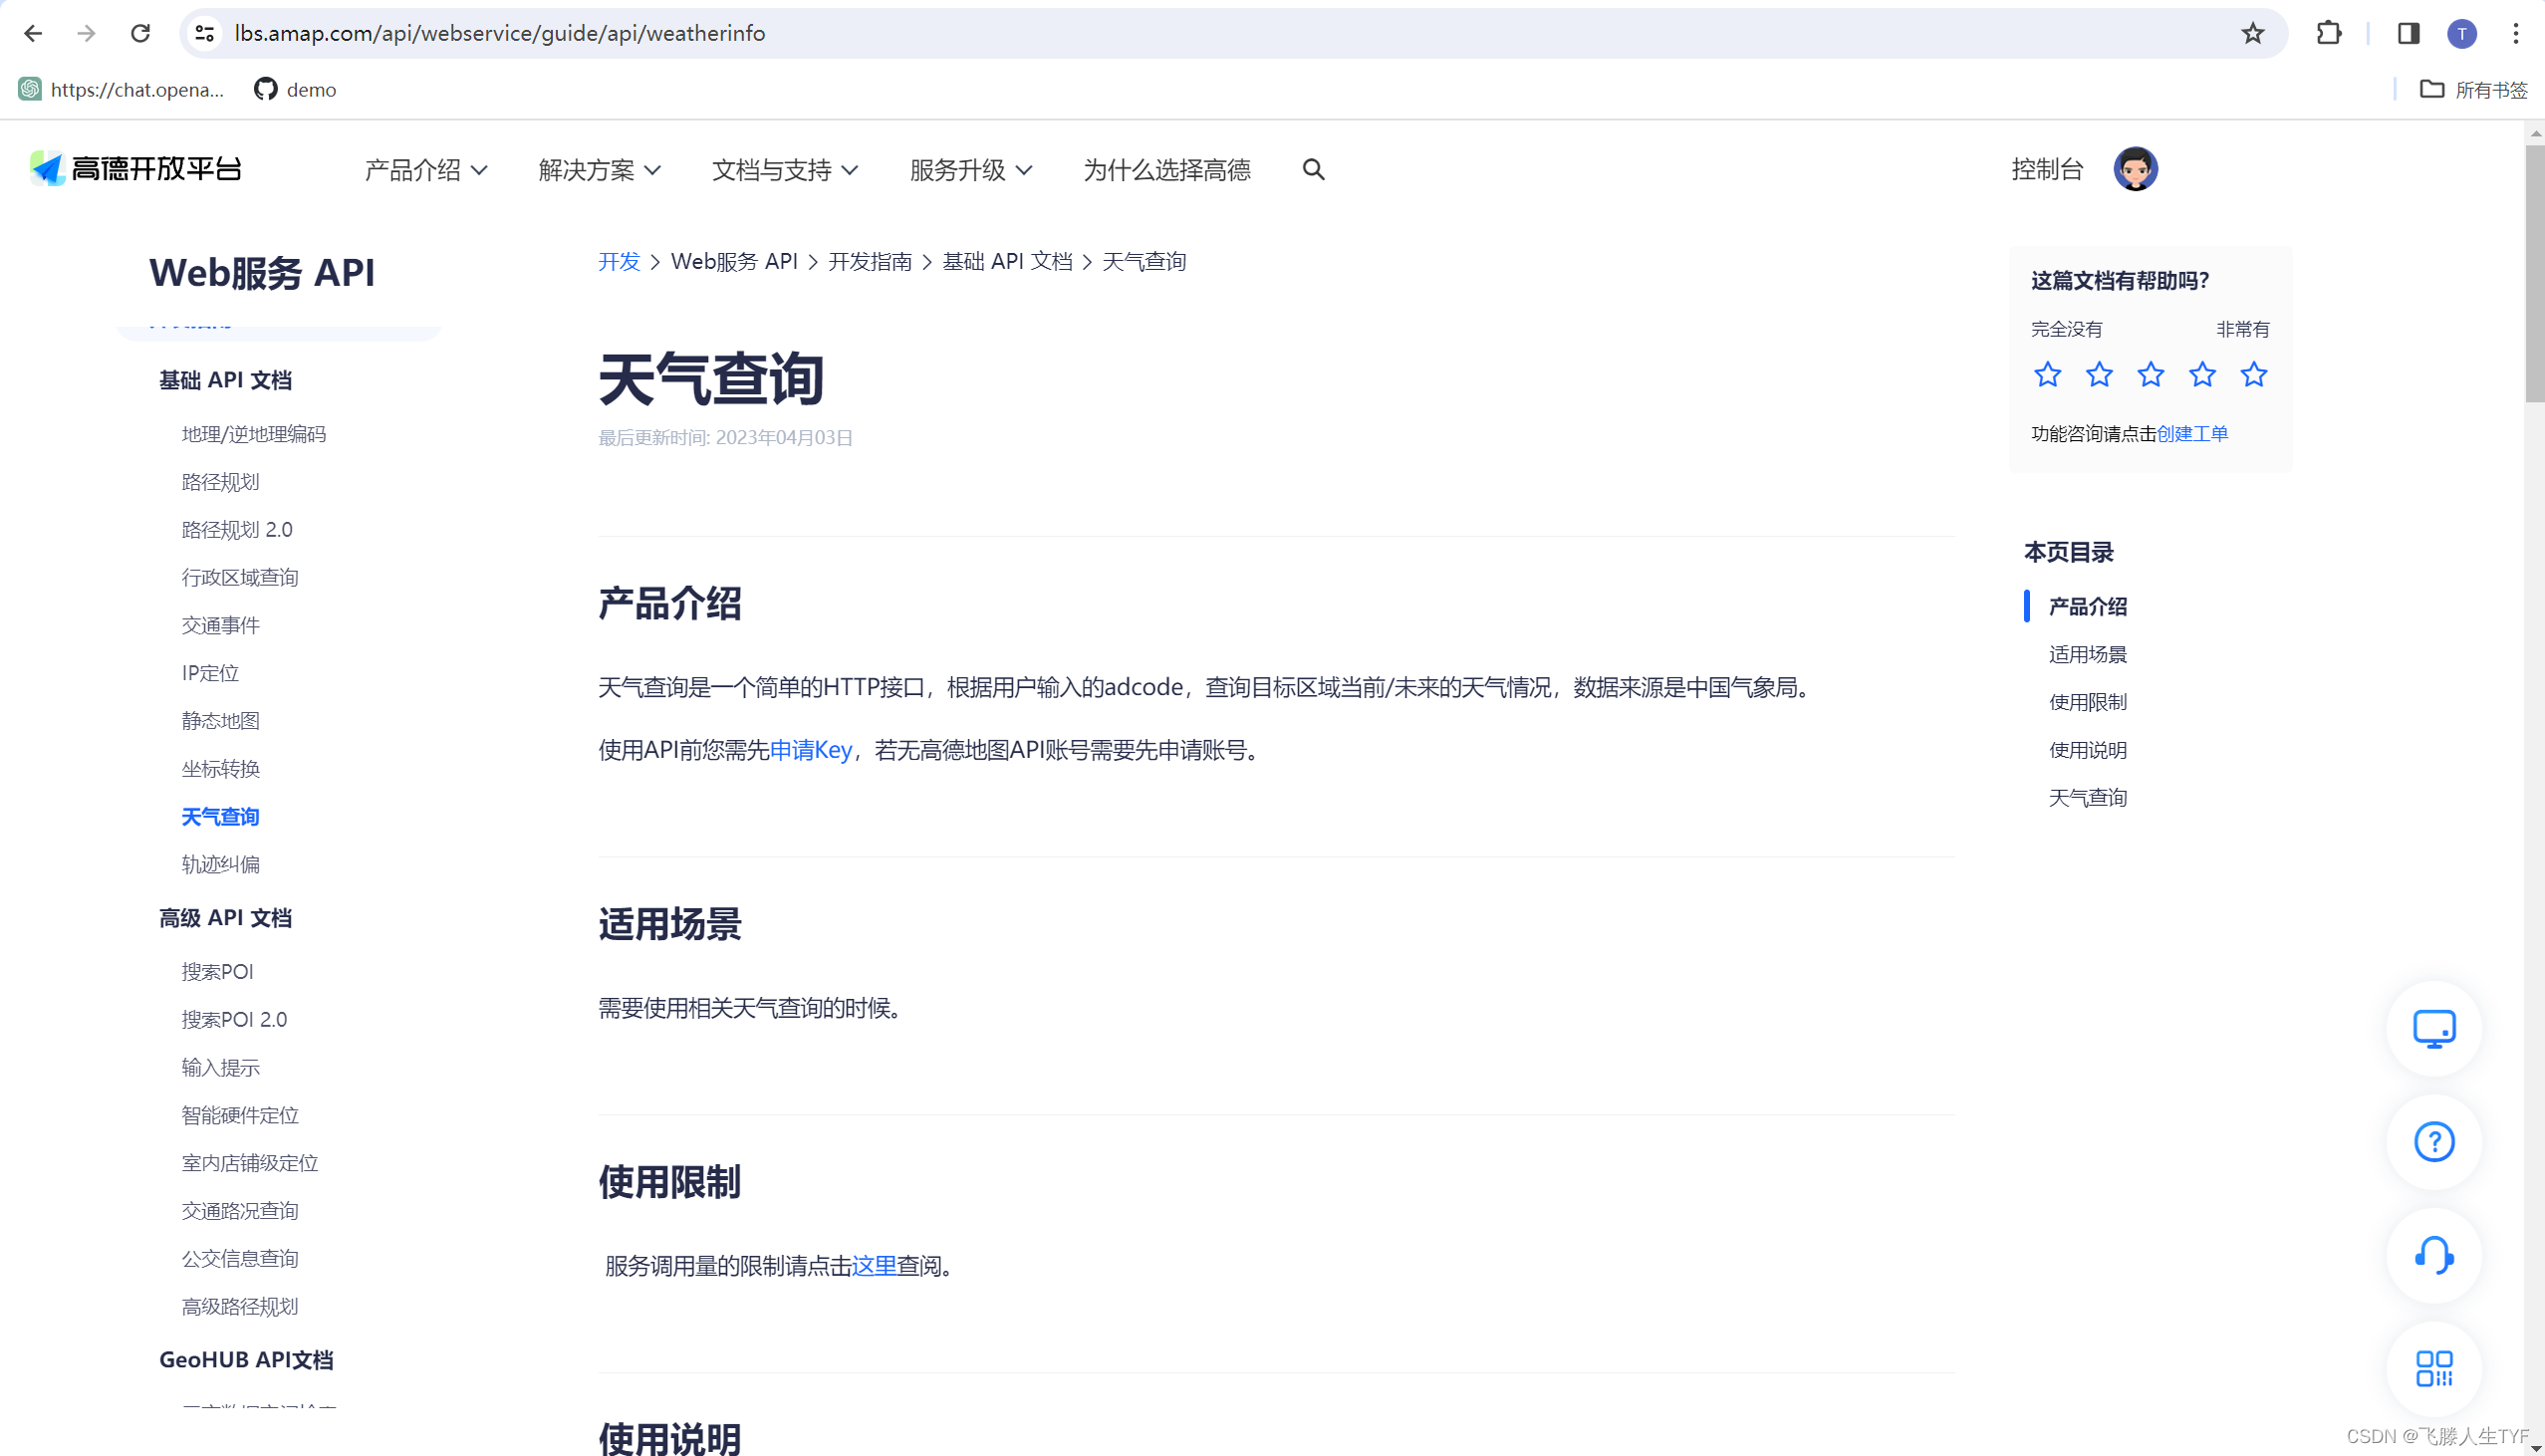Expand the 服务升级 dropdown menu

point(969,170)
